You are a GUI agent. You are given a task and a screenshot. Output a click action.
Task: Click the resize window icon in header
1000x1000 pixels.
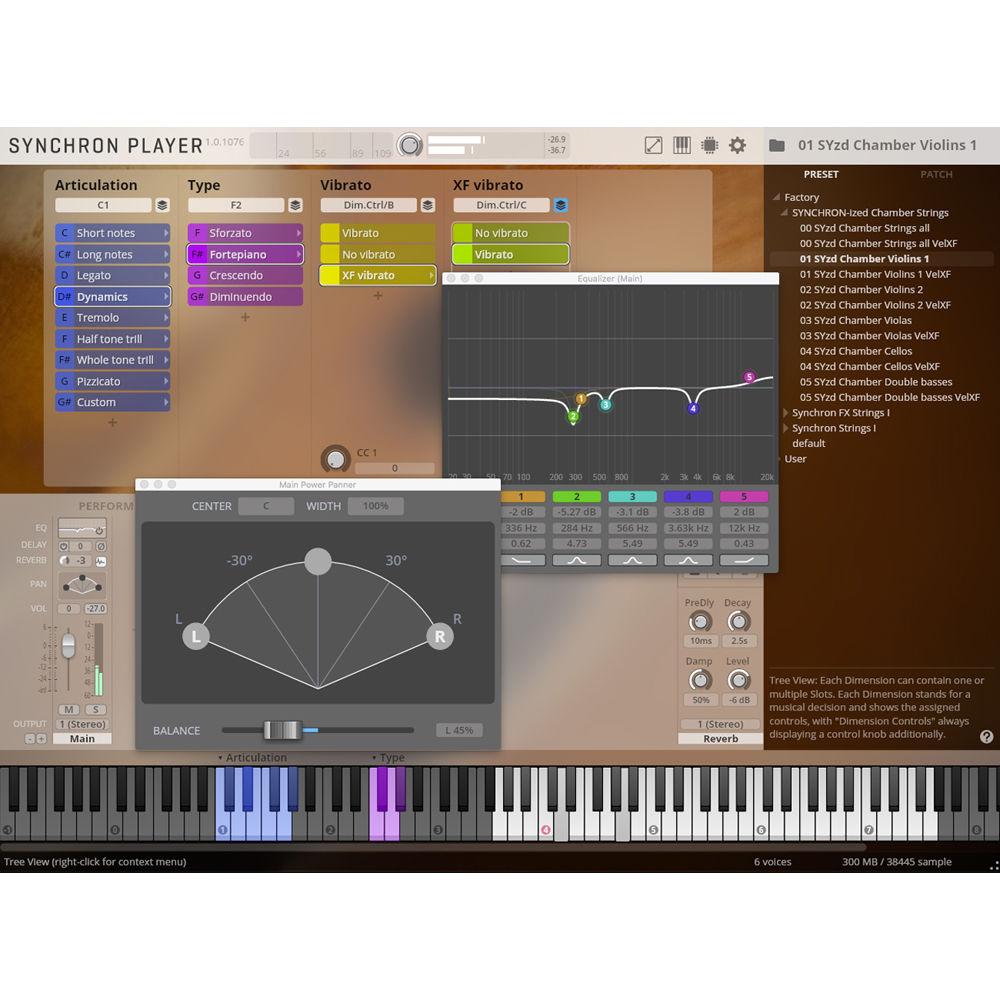click(x=653, y=145)
